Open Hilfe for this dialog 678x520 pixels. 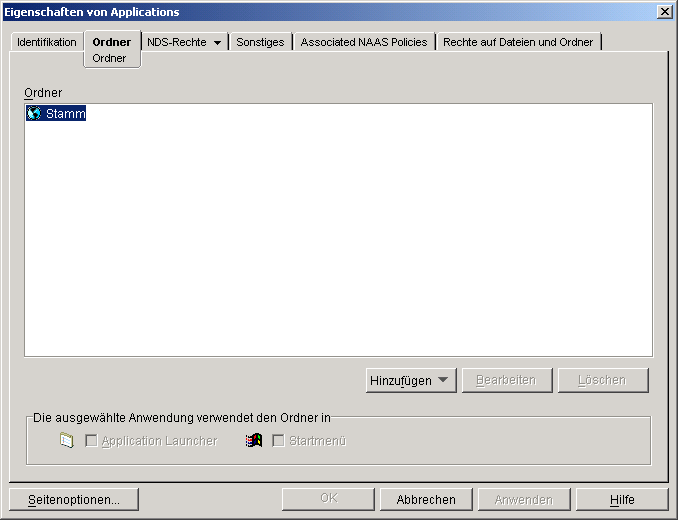click(622, 500)
